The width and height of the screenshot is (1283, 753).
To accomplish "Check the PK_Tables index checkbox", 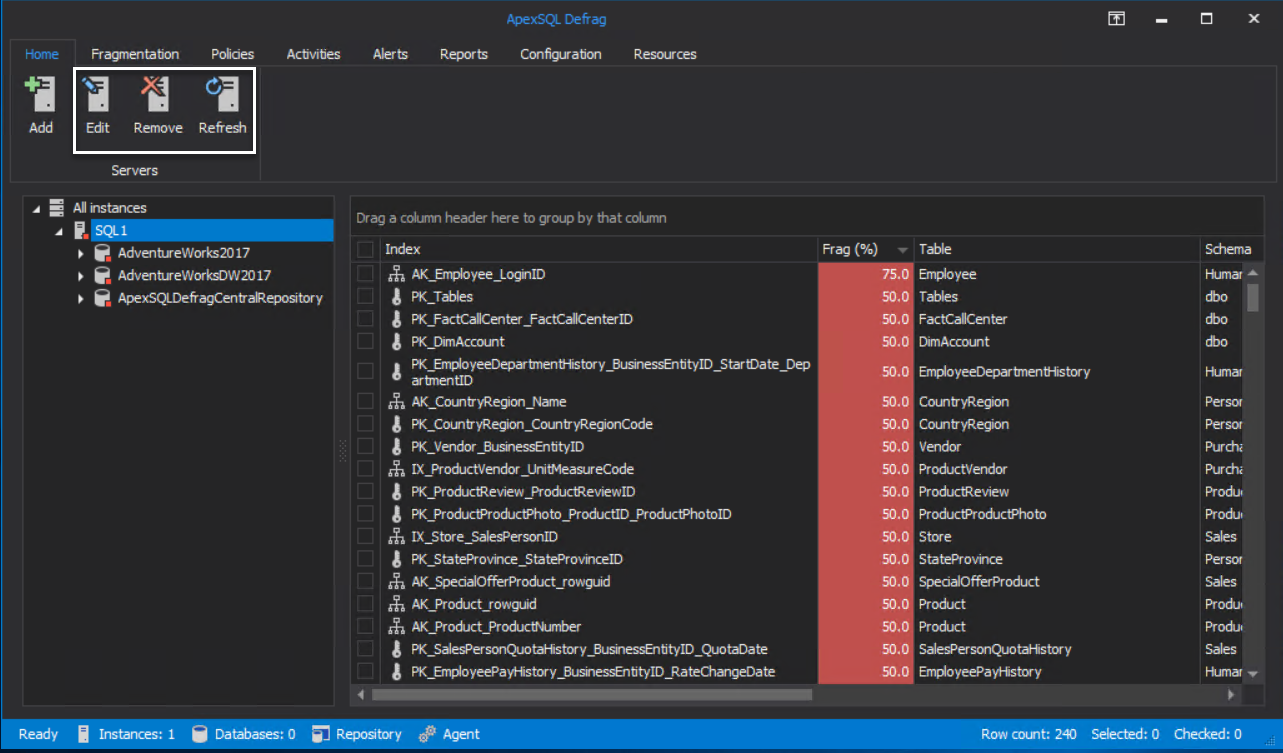I will tap(365, 296).
